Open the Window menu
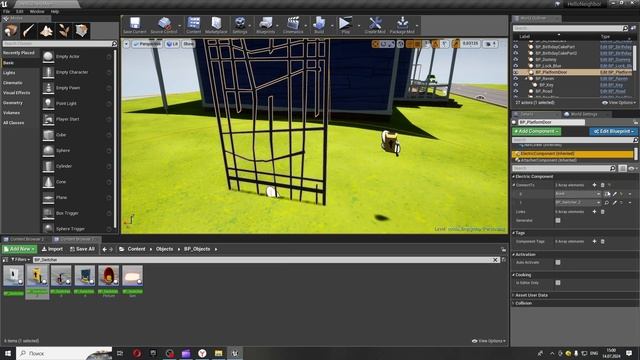The width and height of the screenshot is (640, 360). click(37, 11)
